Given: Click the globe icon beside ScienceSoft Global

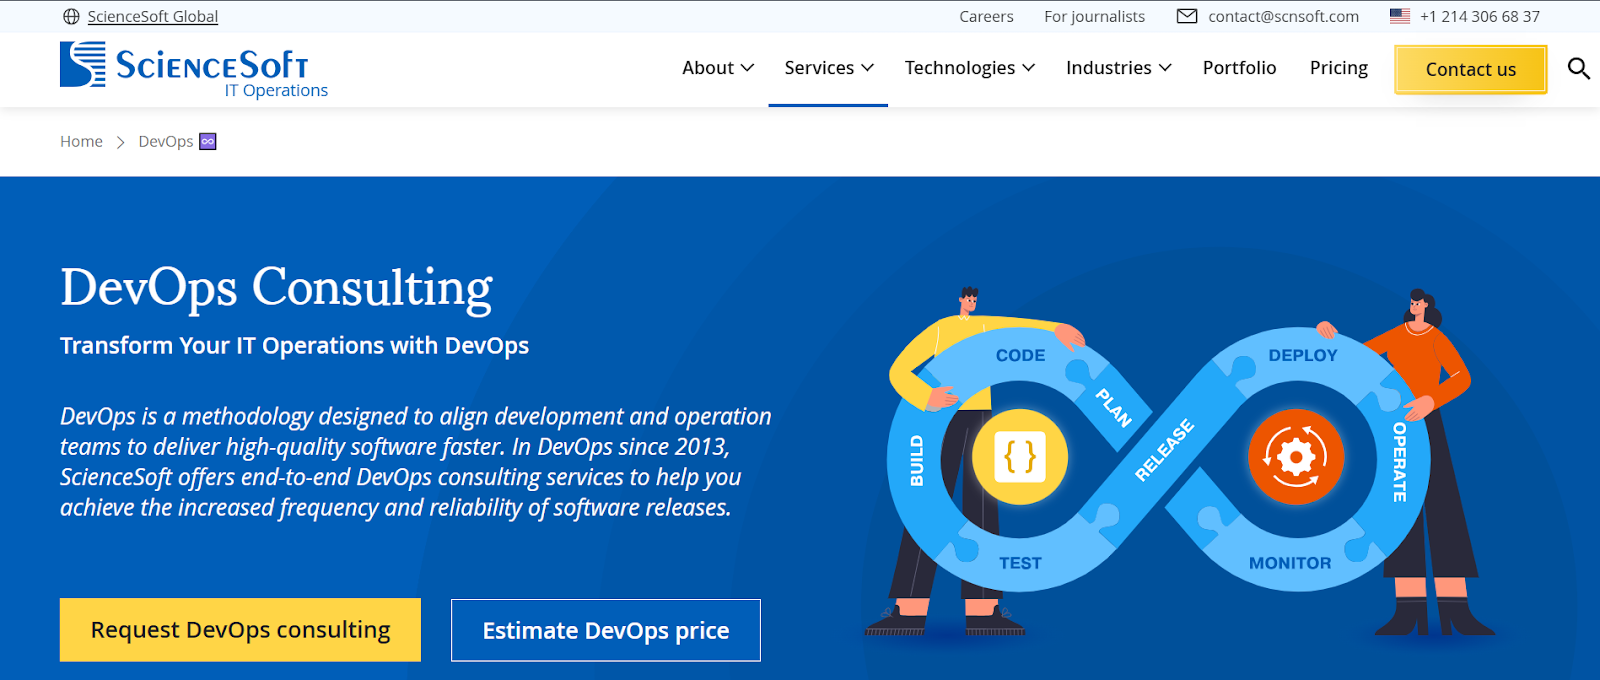Looking at the screenshot, I should click(x=71, y=17).
